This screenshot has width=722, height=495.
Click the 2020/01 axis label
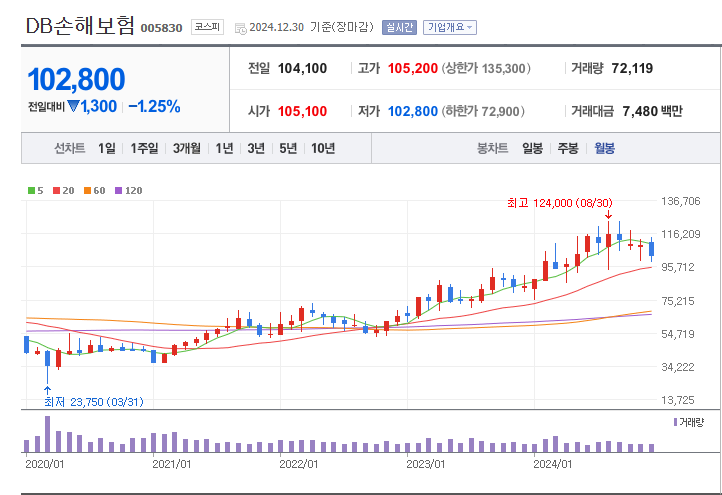tap(45, 464)
